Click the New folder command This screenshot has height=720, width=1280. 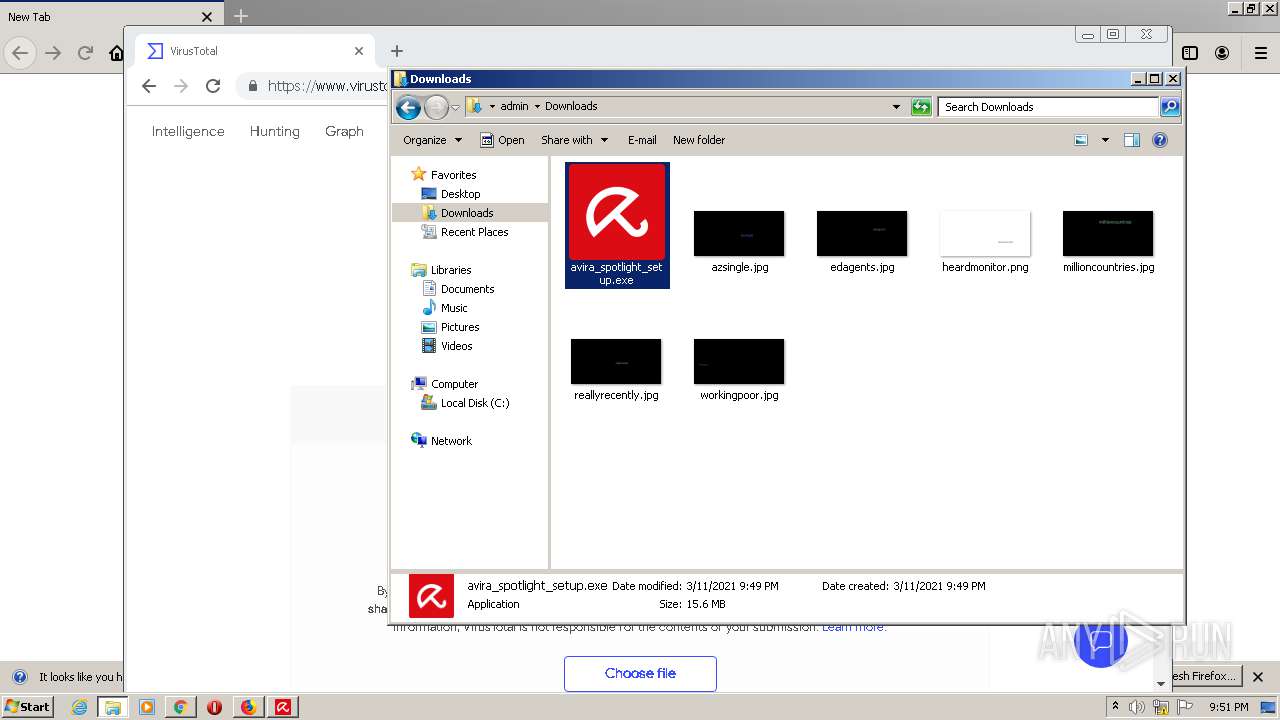point(699,140)
